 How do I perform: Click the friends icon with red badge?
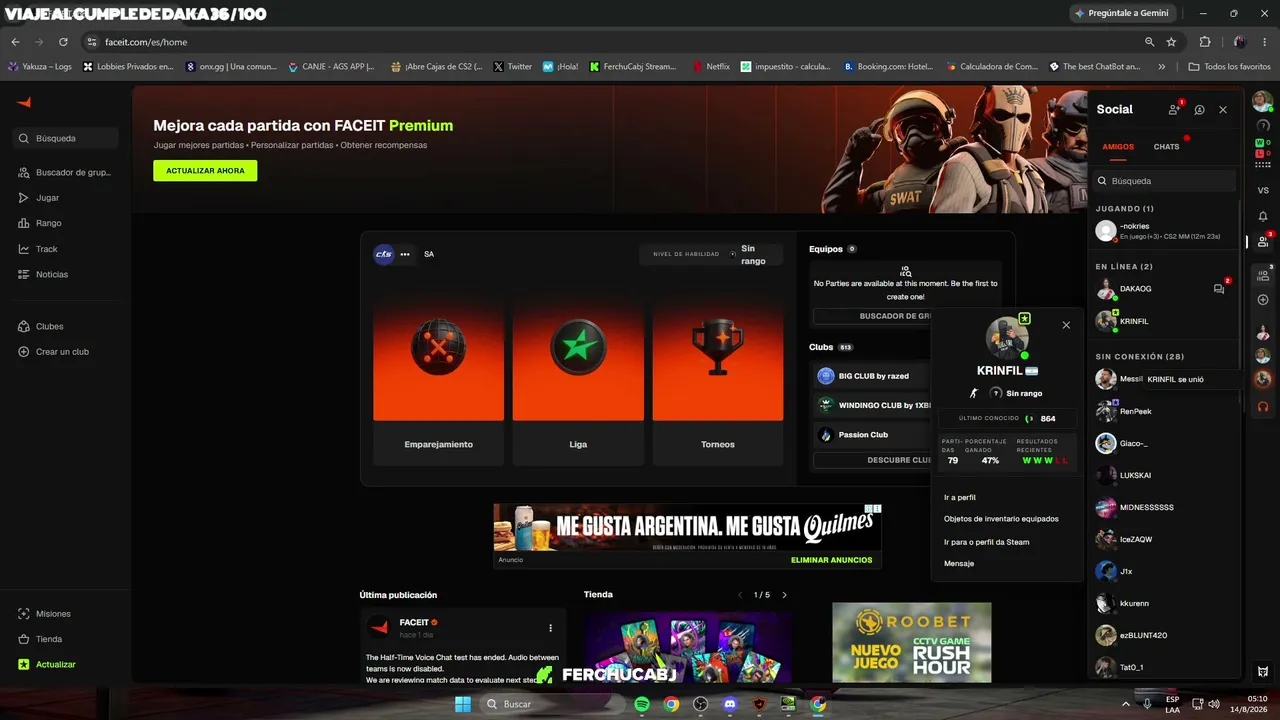(1263, 241)
